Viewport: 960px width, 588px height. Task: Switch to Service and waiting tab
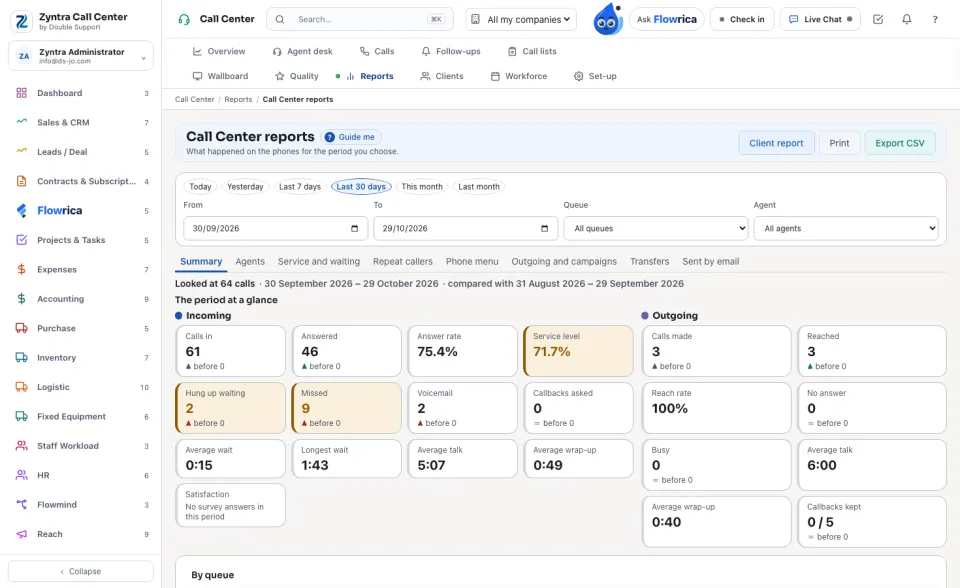[318, 262]
